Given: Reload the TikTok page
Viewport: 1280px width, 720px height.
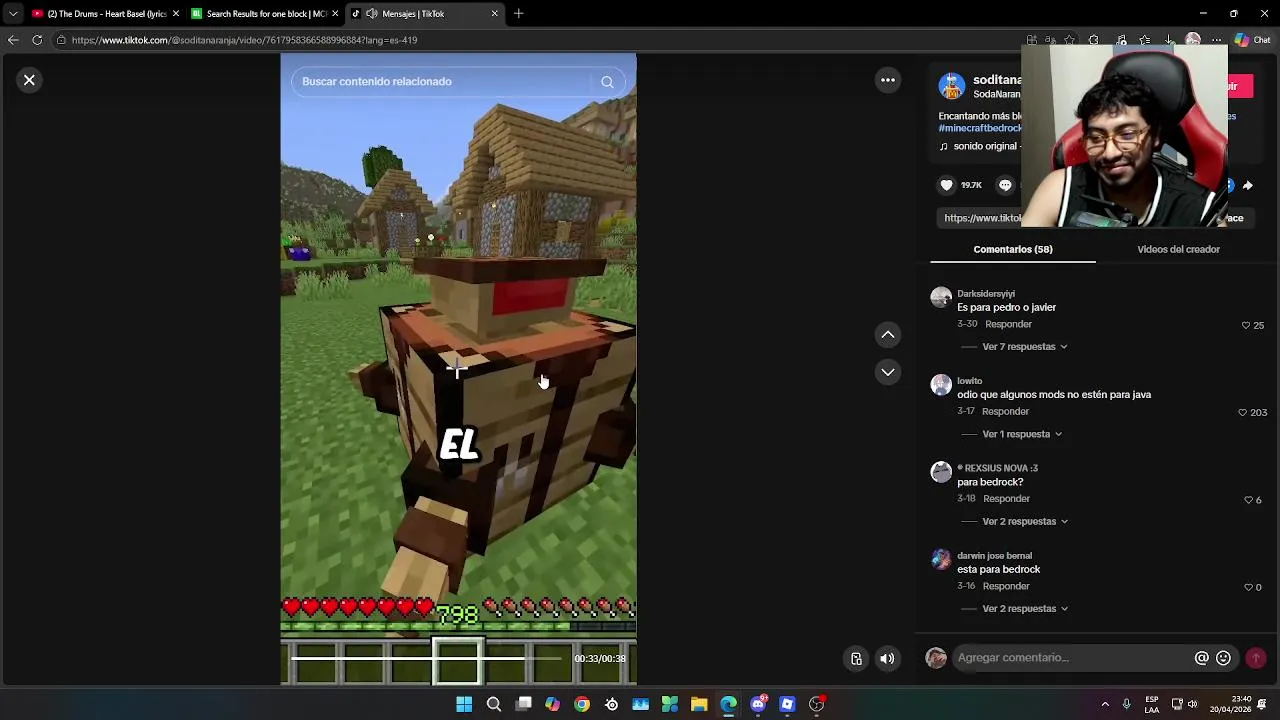Looking at the screenshot, I should click(x=37, y=40).
